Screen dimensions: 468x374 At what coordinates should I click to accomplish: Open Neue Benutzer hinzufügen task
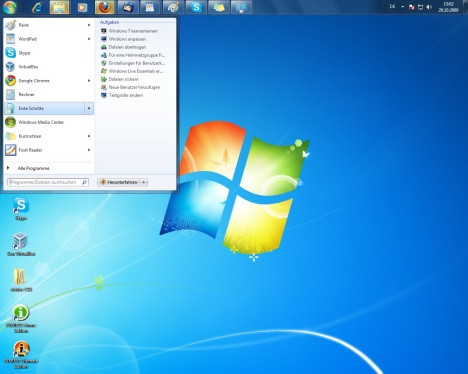pyautogui.click(x=131, y=87)
